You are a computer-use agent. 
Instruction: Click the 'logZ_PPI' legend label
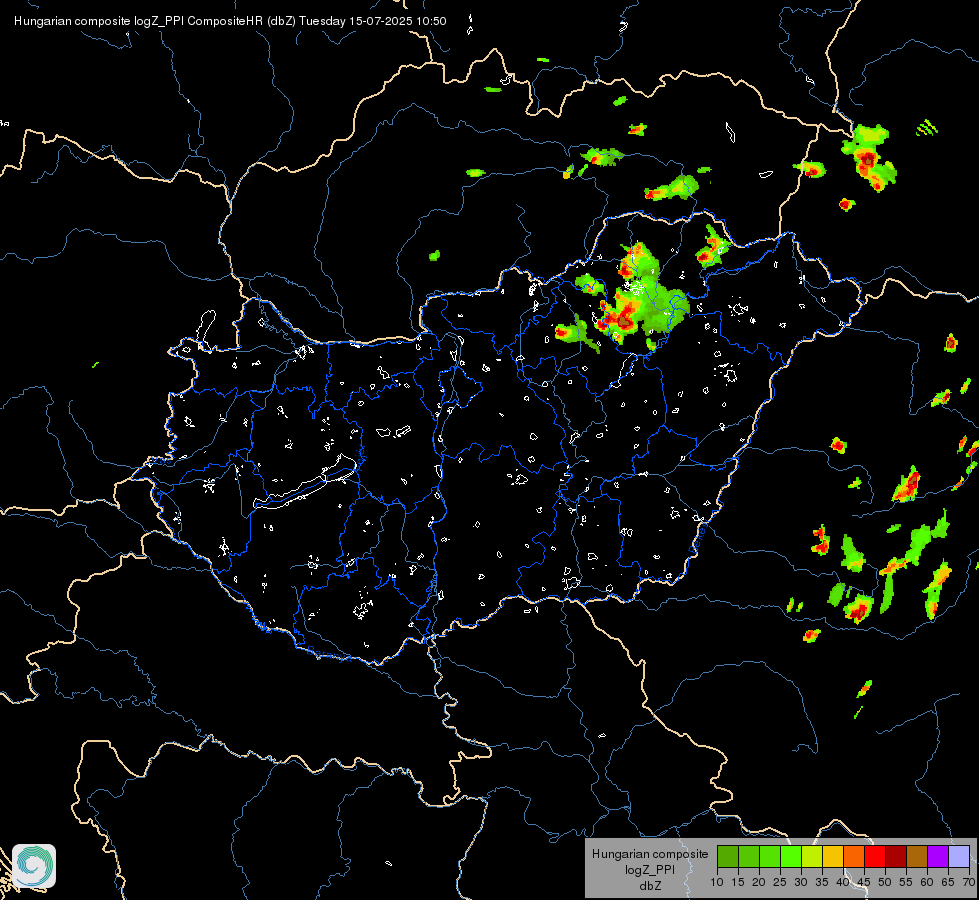tap(650, 869)
